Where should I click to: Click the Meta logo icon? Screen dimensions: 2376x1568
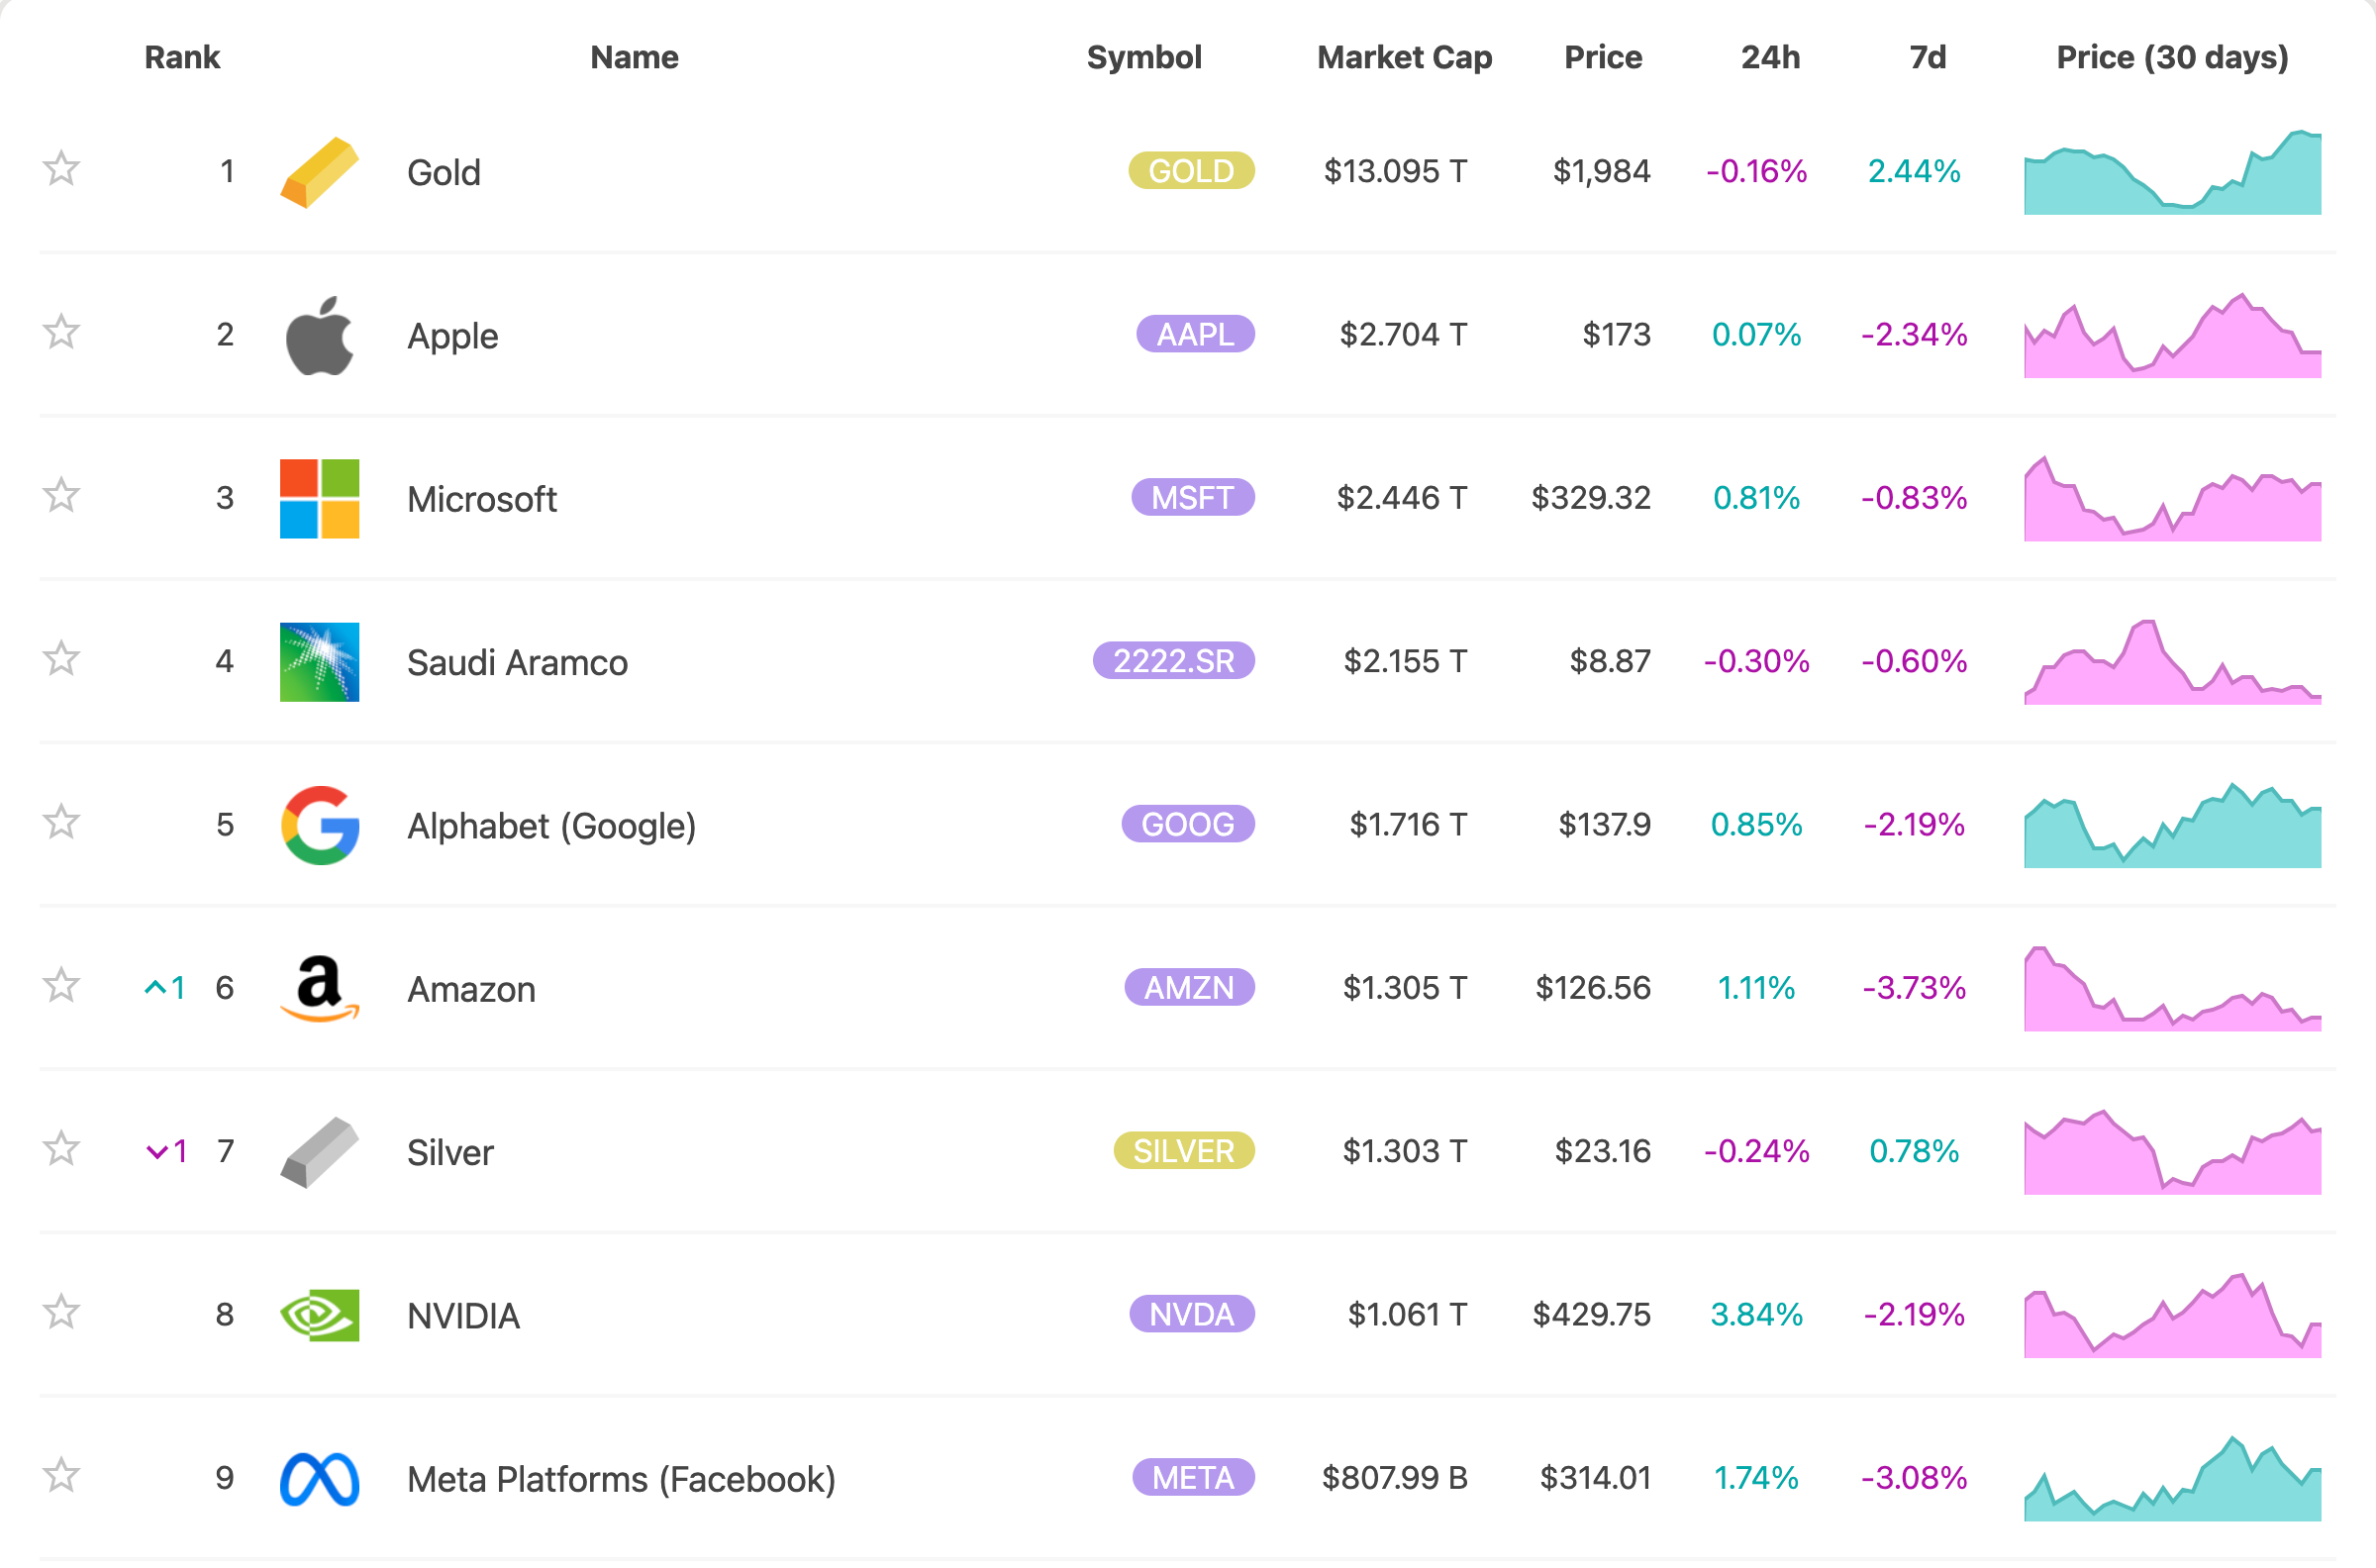[x=319, y=1478]
